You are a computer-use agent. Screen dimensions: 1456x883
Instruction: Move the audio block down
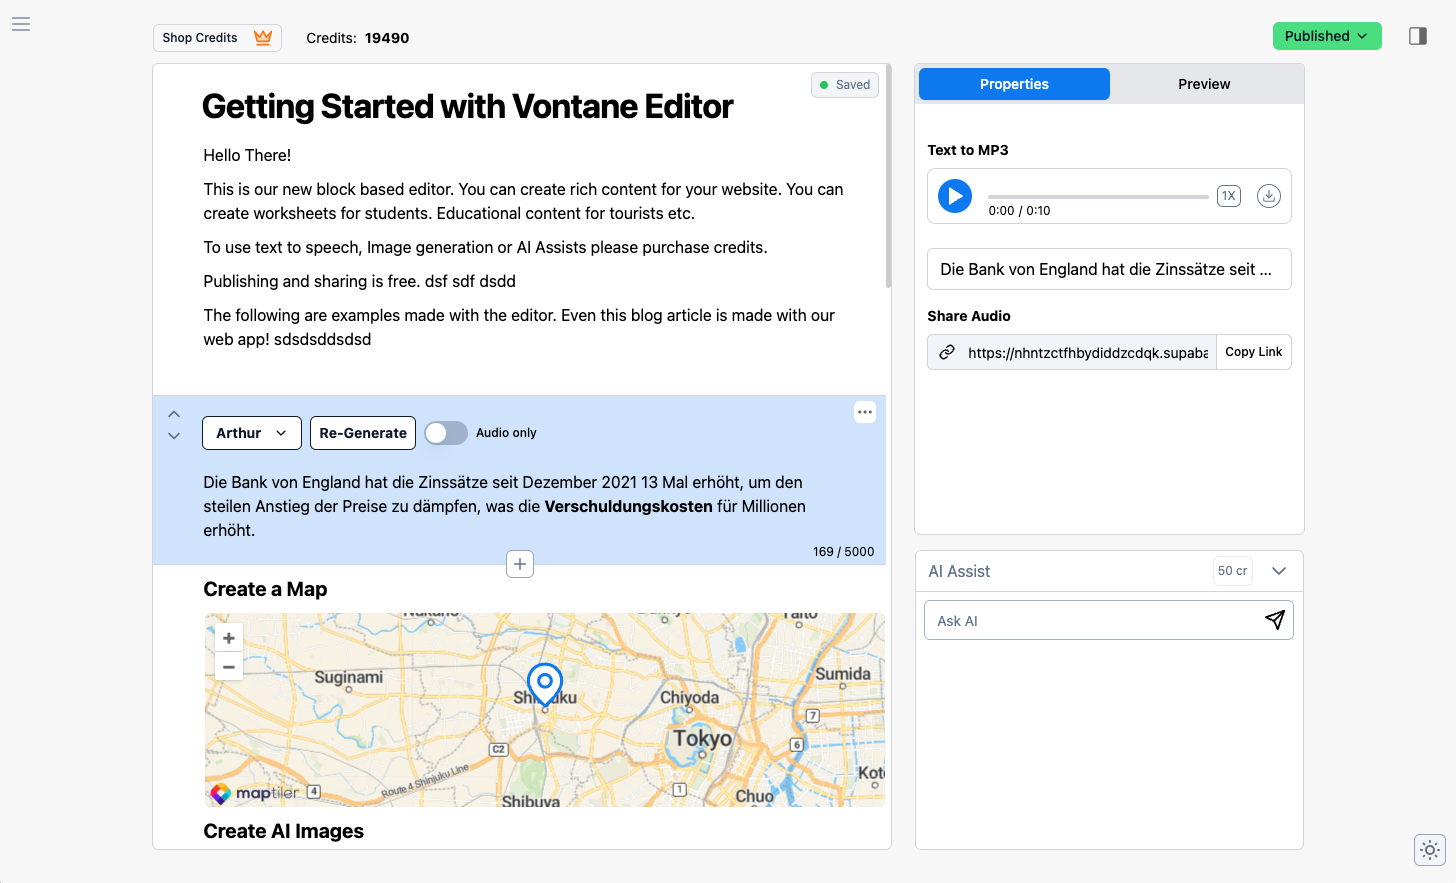coord(174,436)
